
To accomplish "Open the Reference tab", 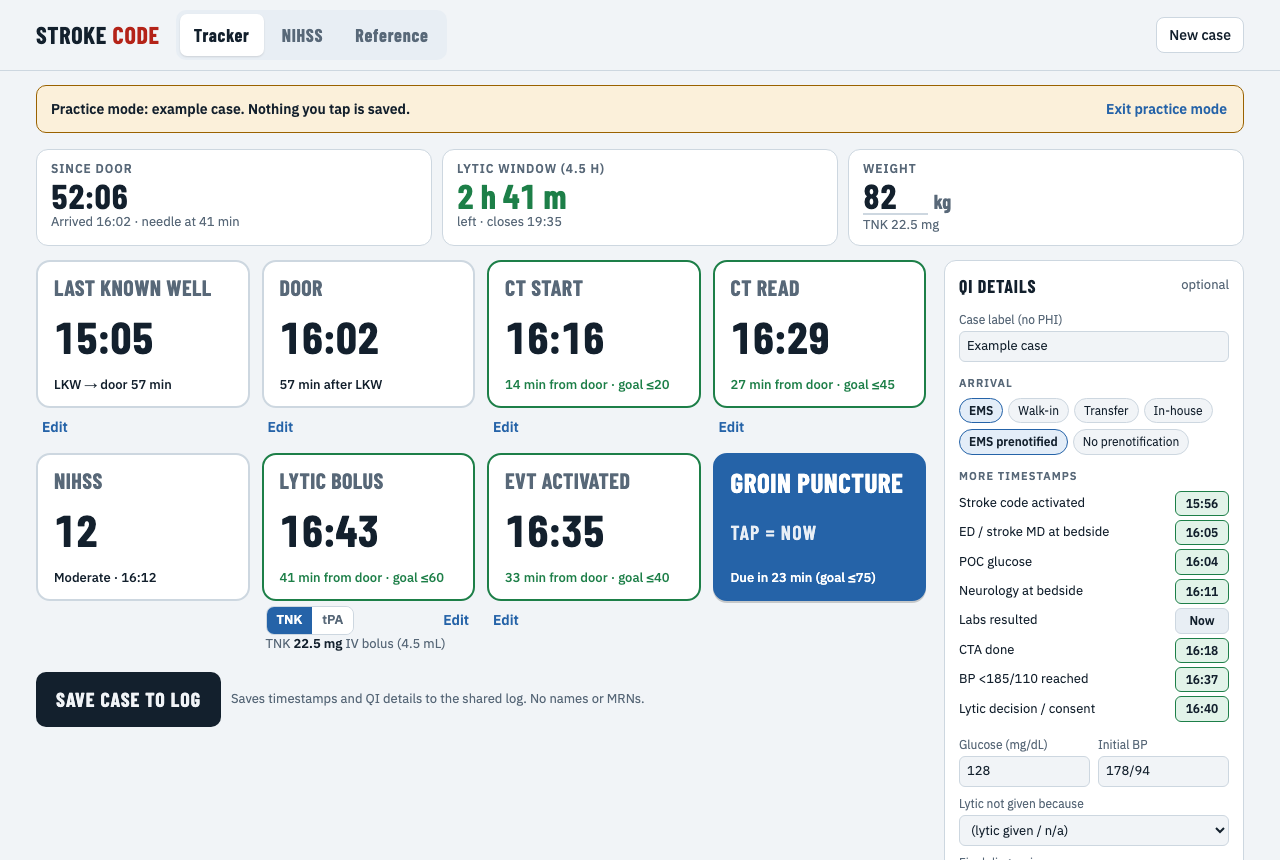I will [x=391, y=35].
